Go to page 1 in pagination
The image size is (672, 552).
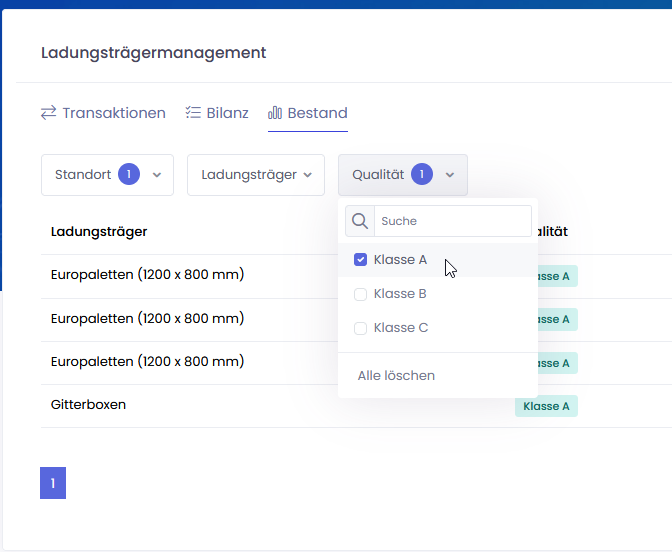53,484
